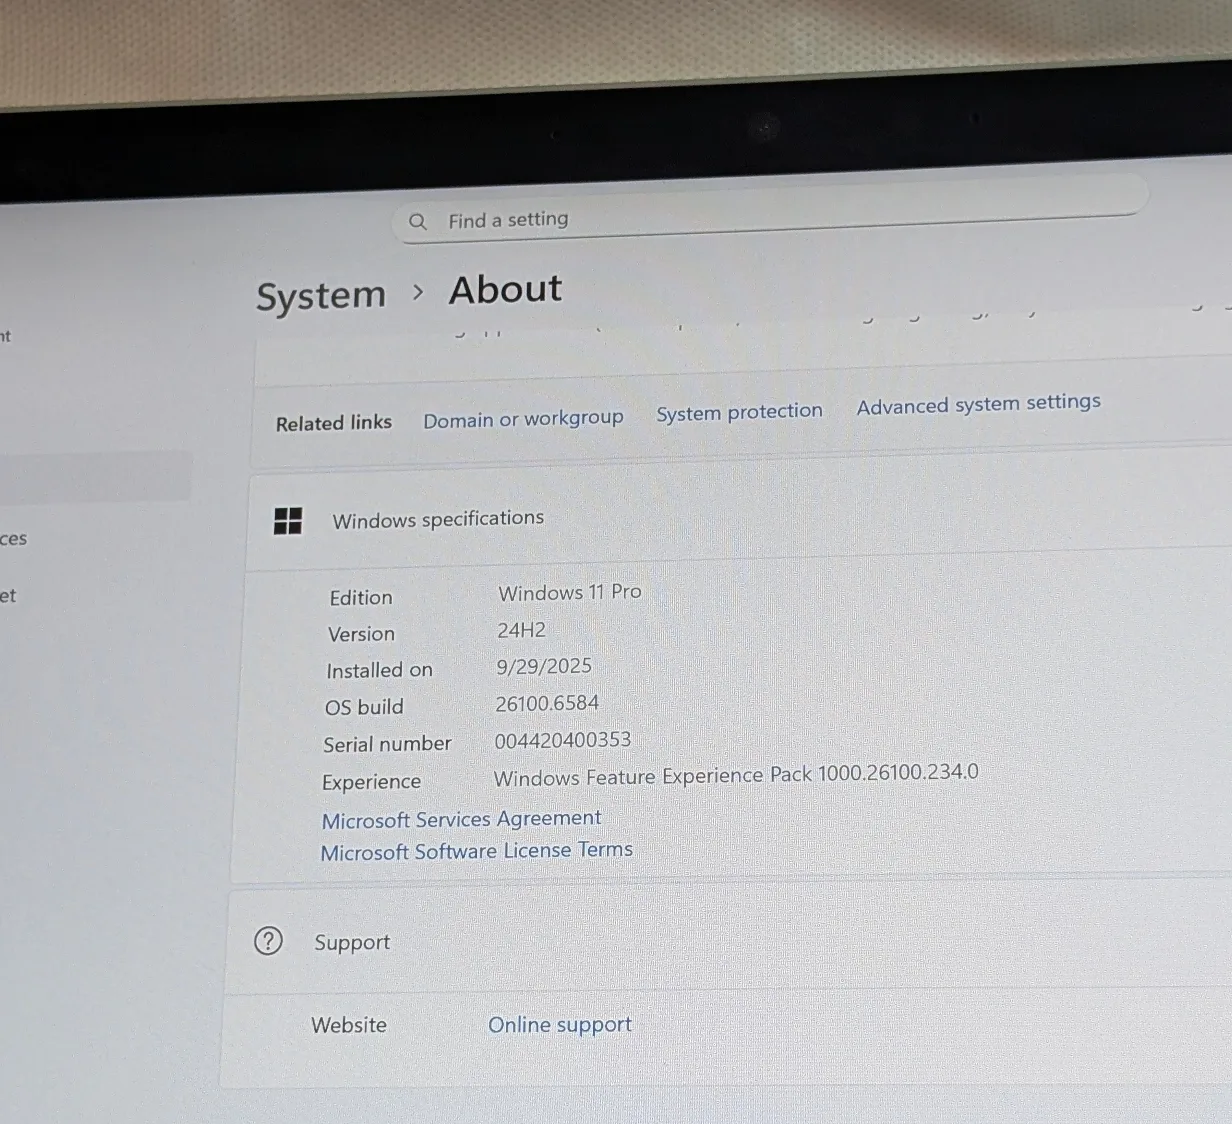Click the System breadcrumb link
Screen dimensions: 1232x1124
pos(321,294)
